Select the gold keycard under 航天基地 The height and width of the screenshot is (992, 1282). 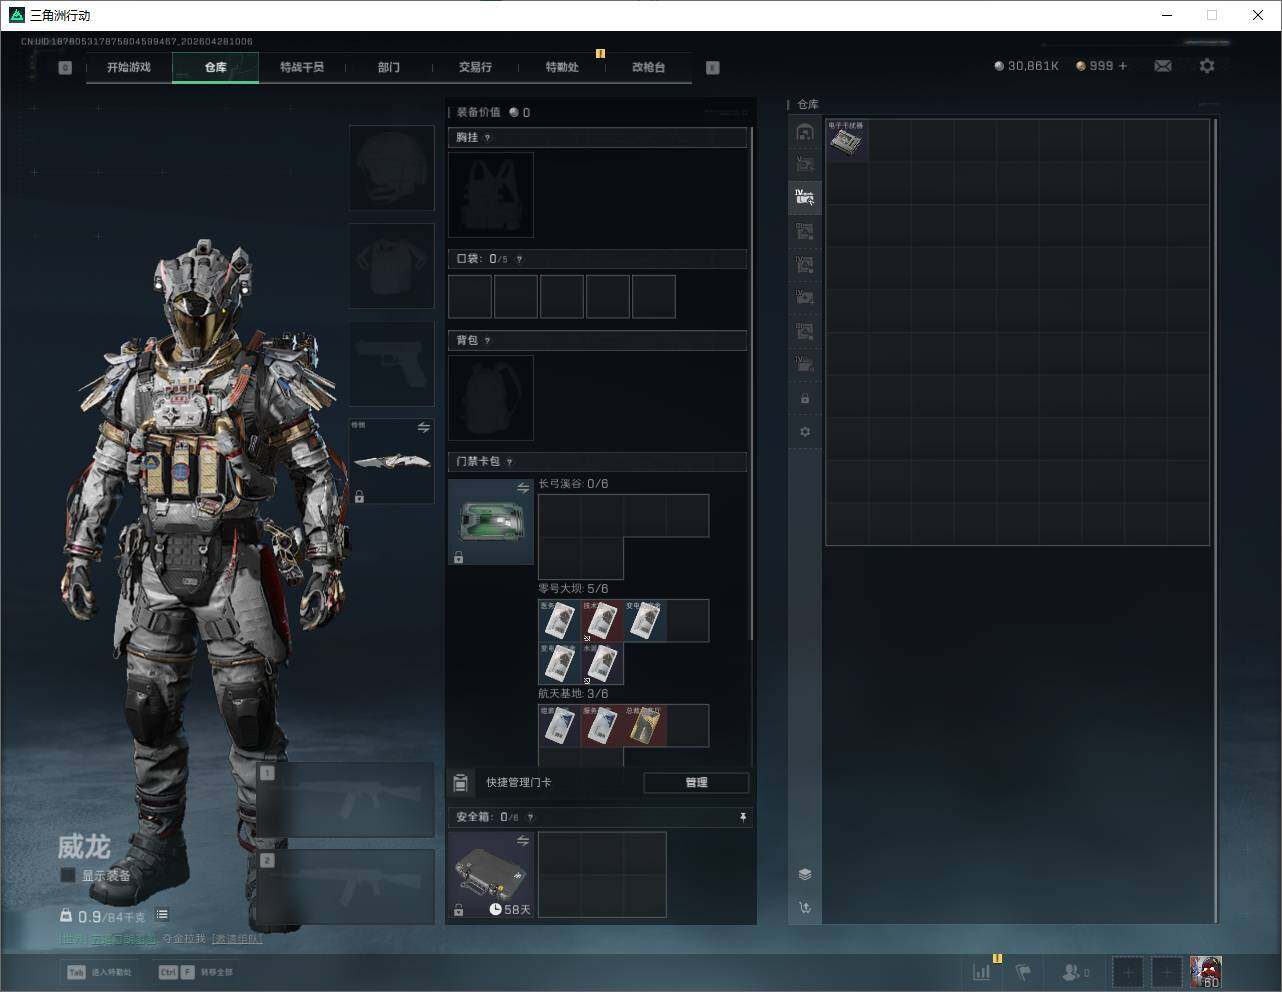(x=645, y=726)
